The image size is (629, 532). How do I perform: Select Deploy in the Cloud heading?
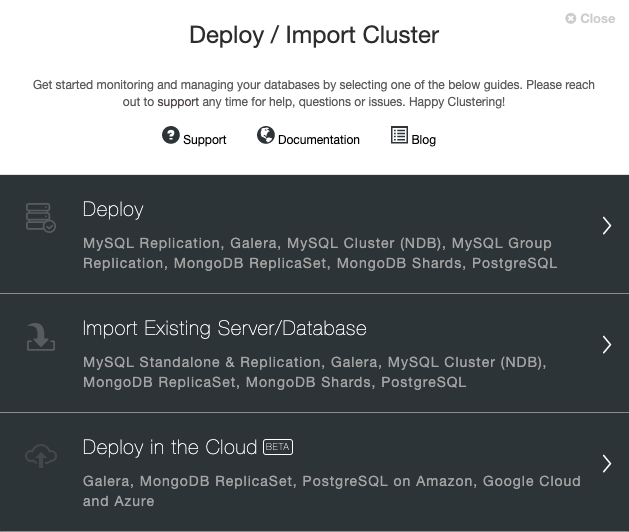[x=169, y=447]
